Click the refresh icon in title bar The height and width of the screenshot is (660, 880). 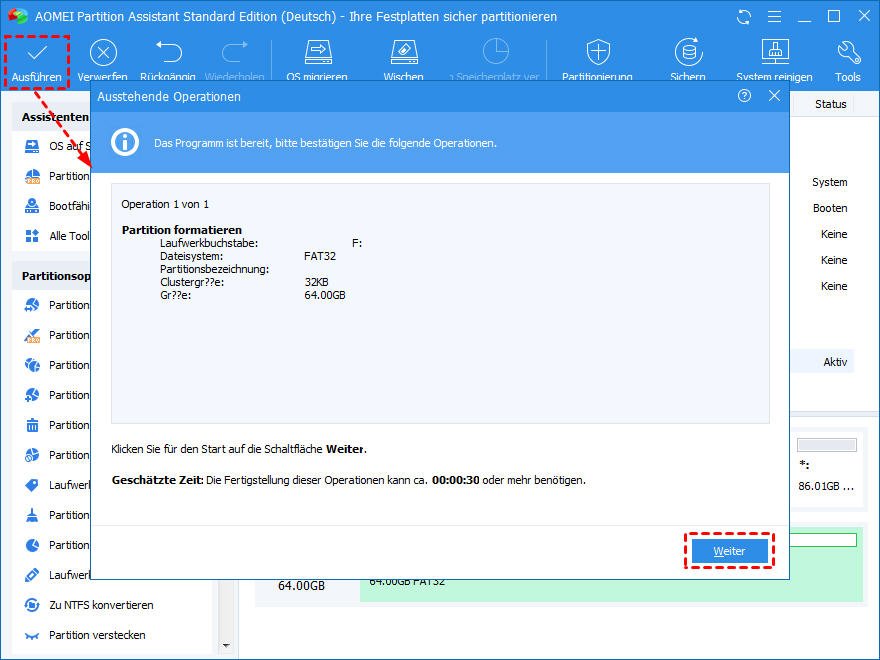744,17
